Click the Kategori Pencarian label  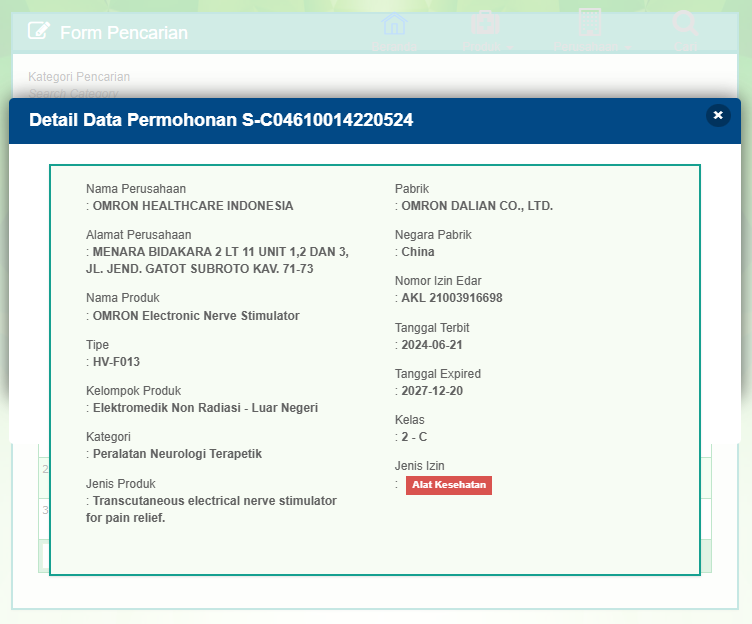pos(79,77)
